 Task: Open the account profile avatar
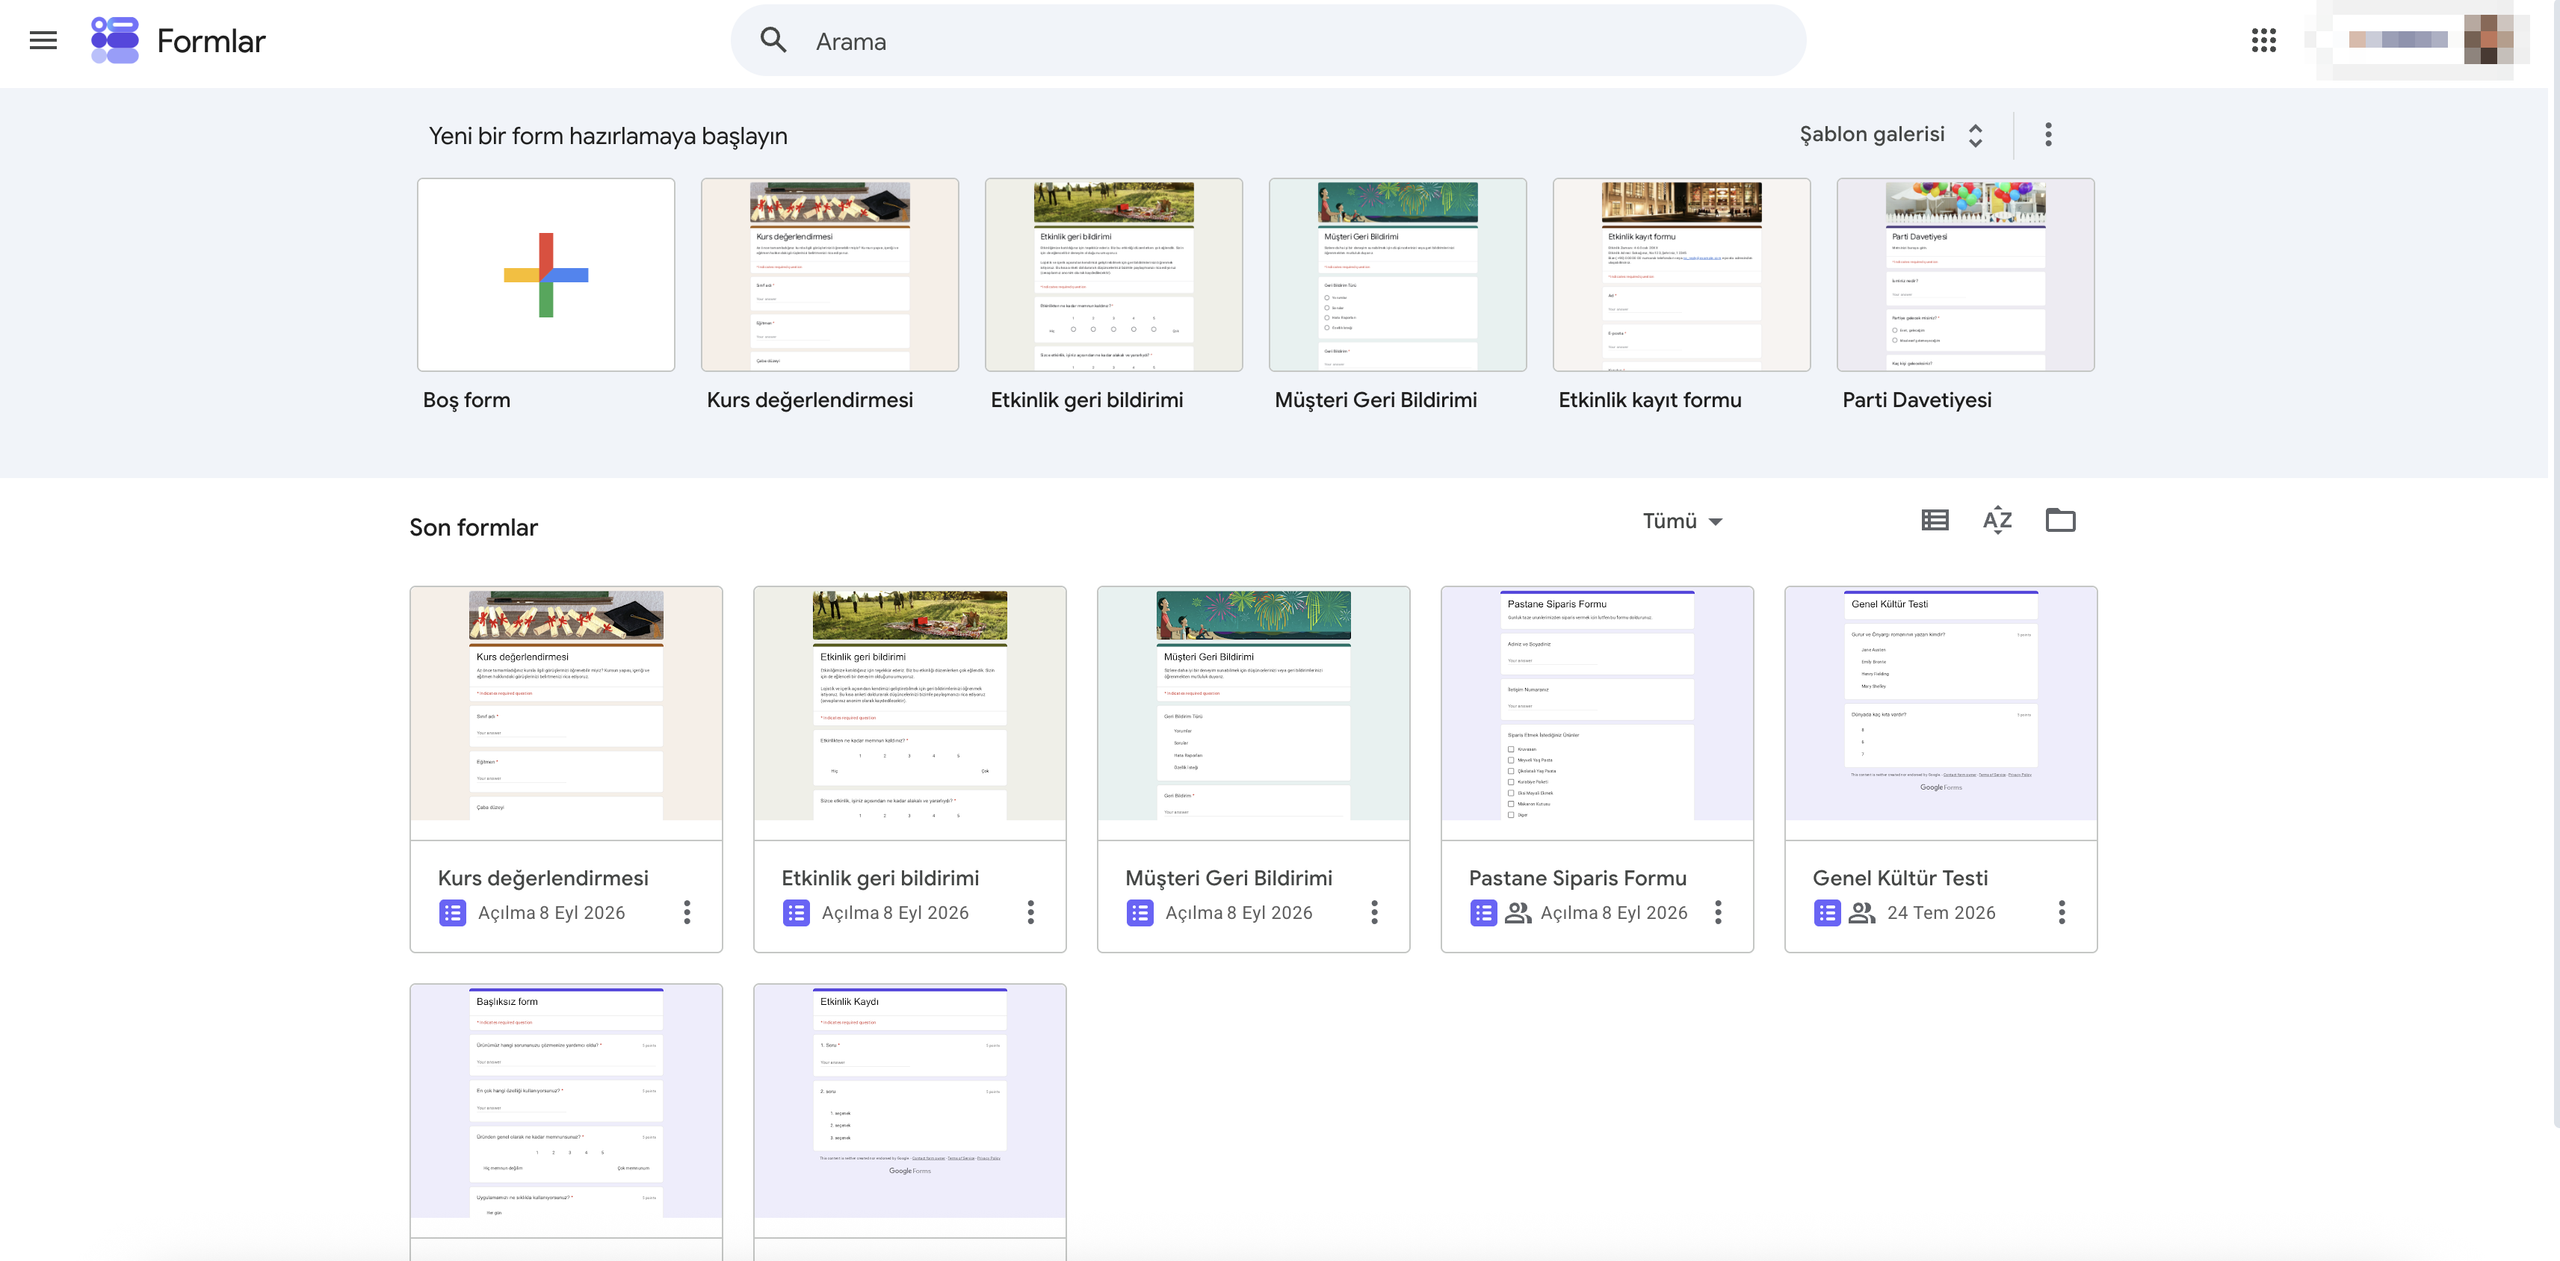coord(2489,40)
